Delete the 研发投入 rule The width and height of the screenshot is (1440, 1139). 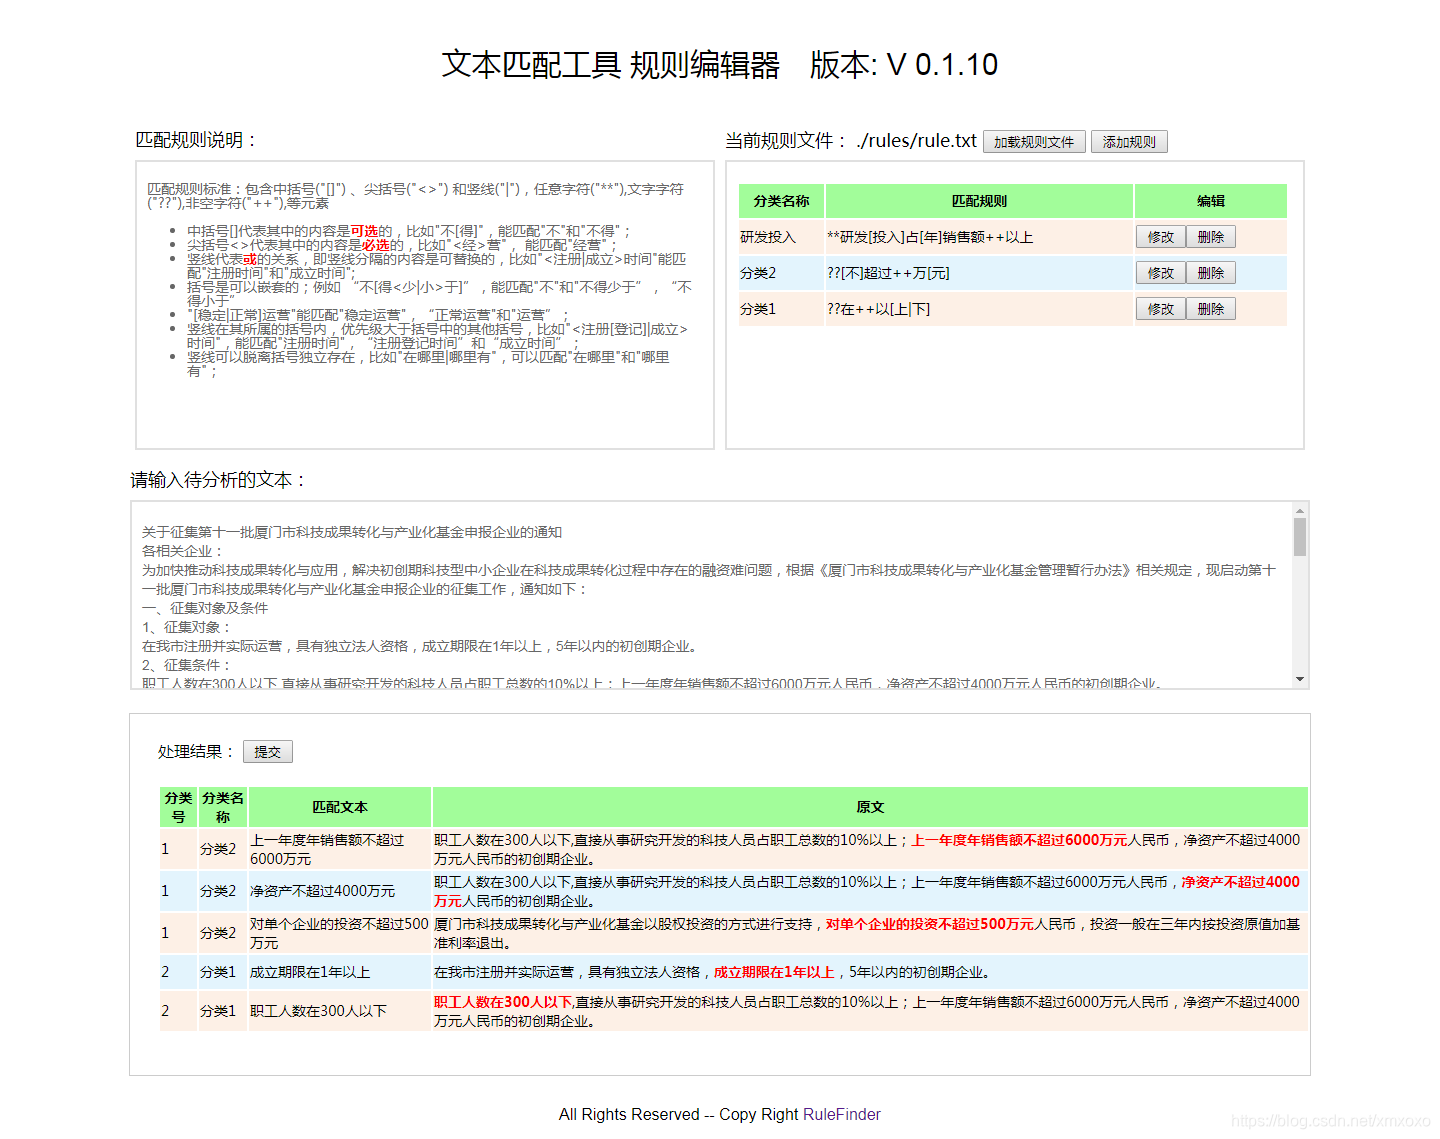click(x=1210, y=237)
